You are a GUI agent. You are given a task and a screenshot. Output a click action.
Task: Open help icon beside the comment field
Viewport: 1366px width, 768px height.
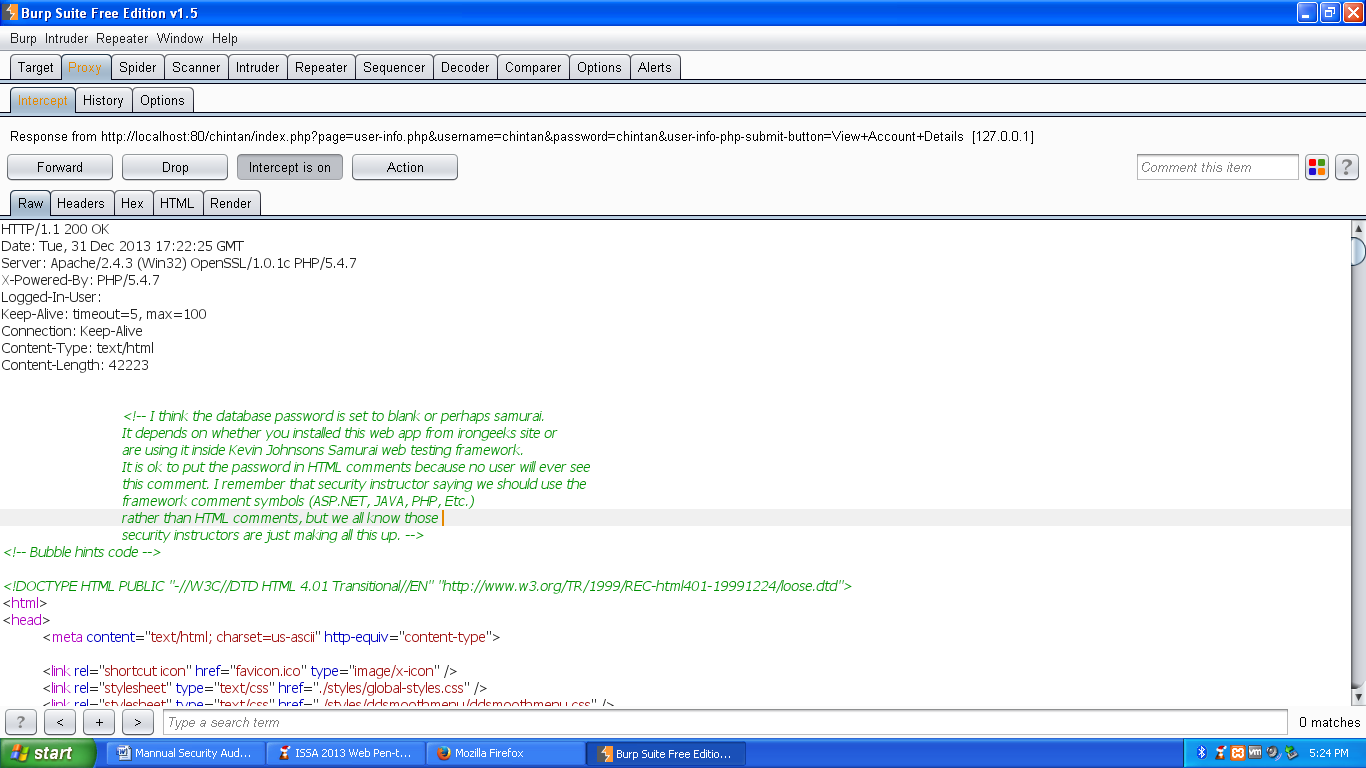[1347, 167]
